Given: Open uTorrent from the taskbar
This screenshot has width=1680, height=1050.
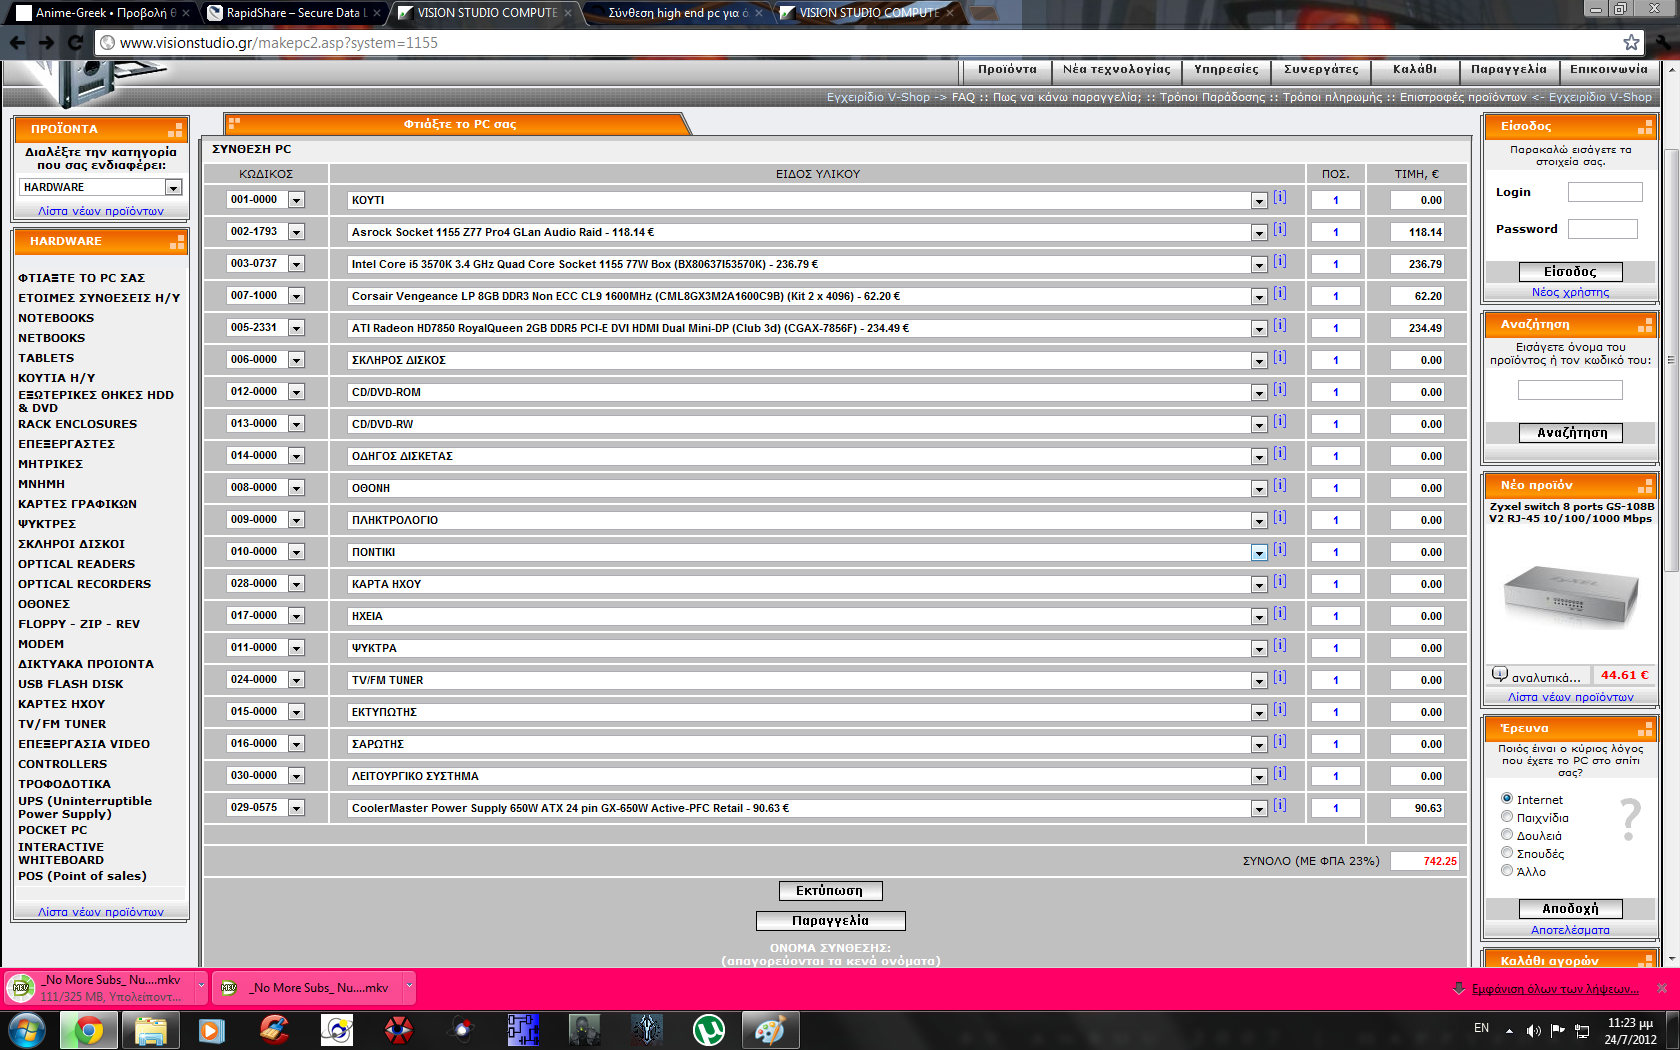Looking at the screenshot, I should click(709, 1030).
